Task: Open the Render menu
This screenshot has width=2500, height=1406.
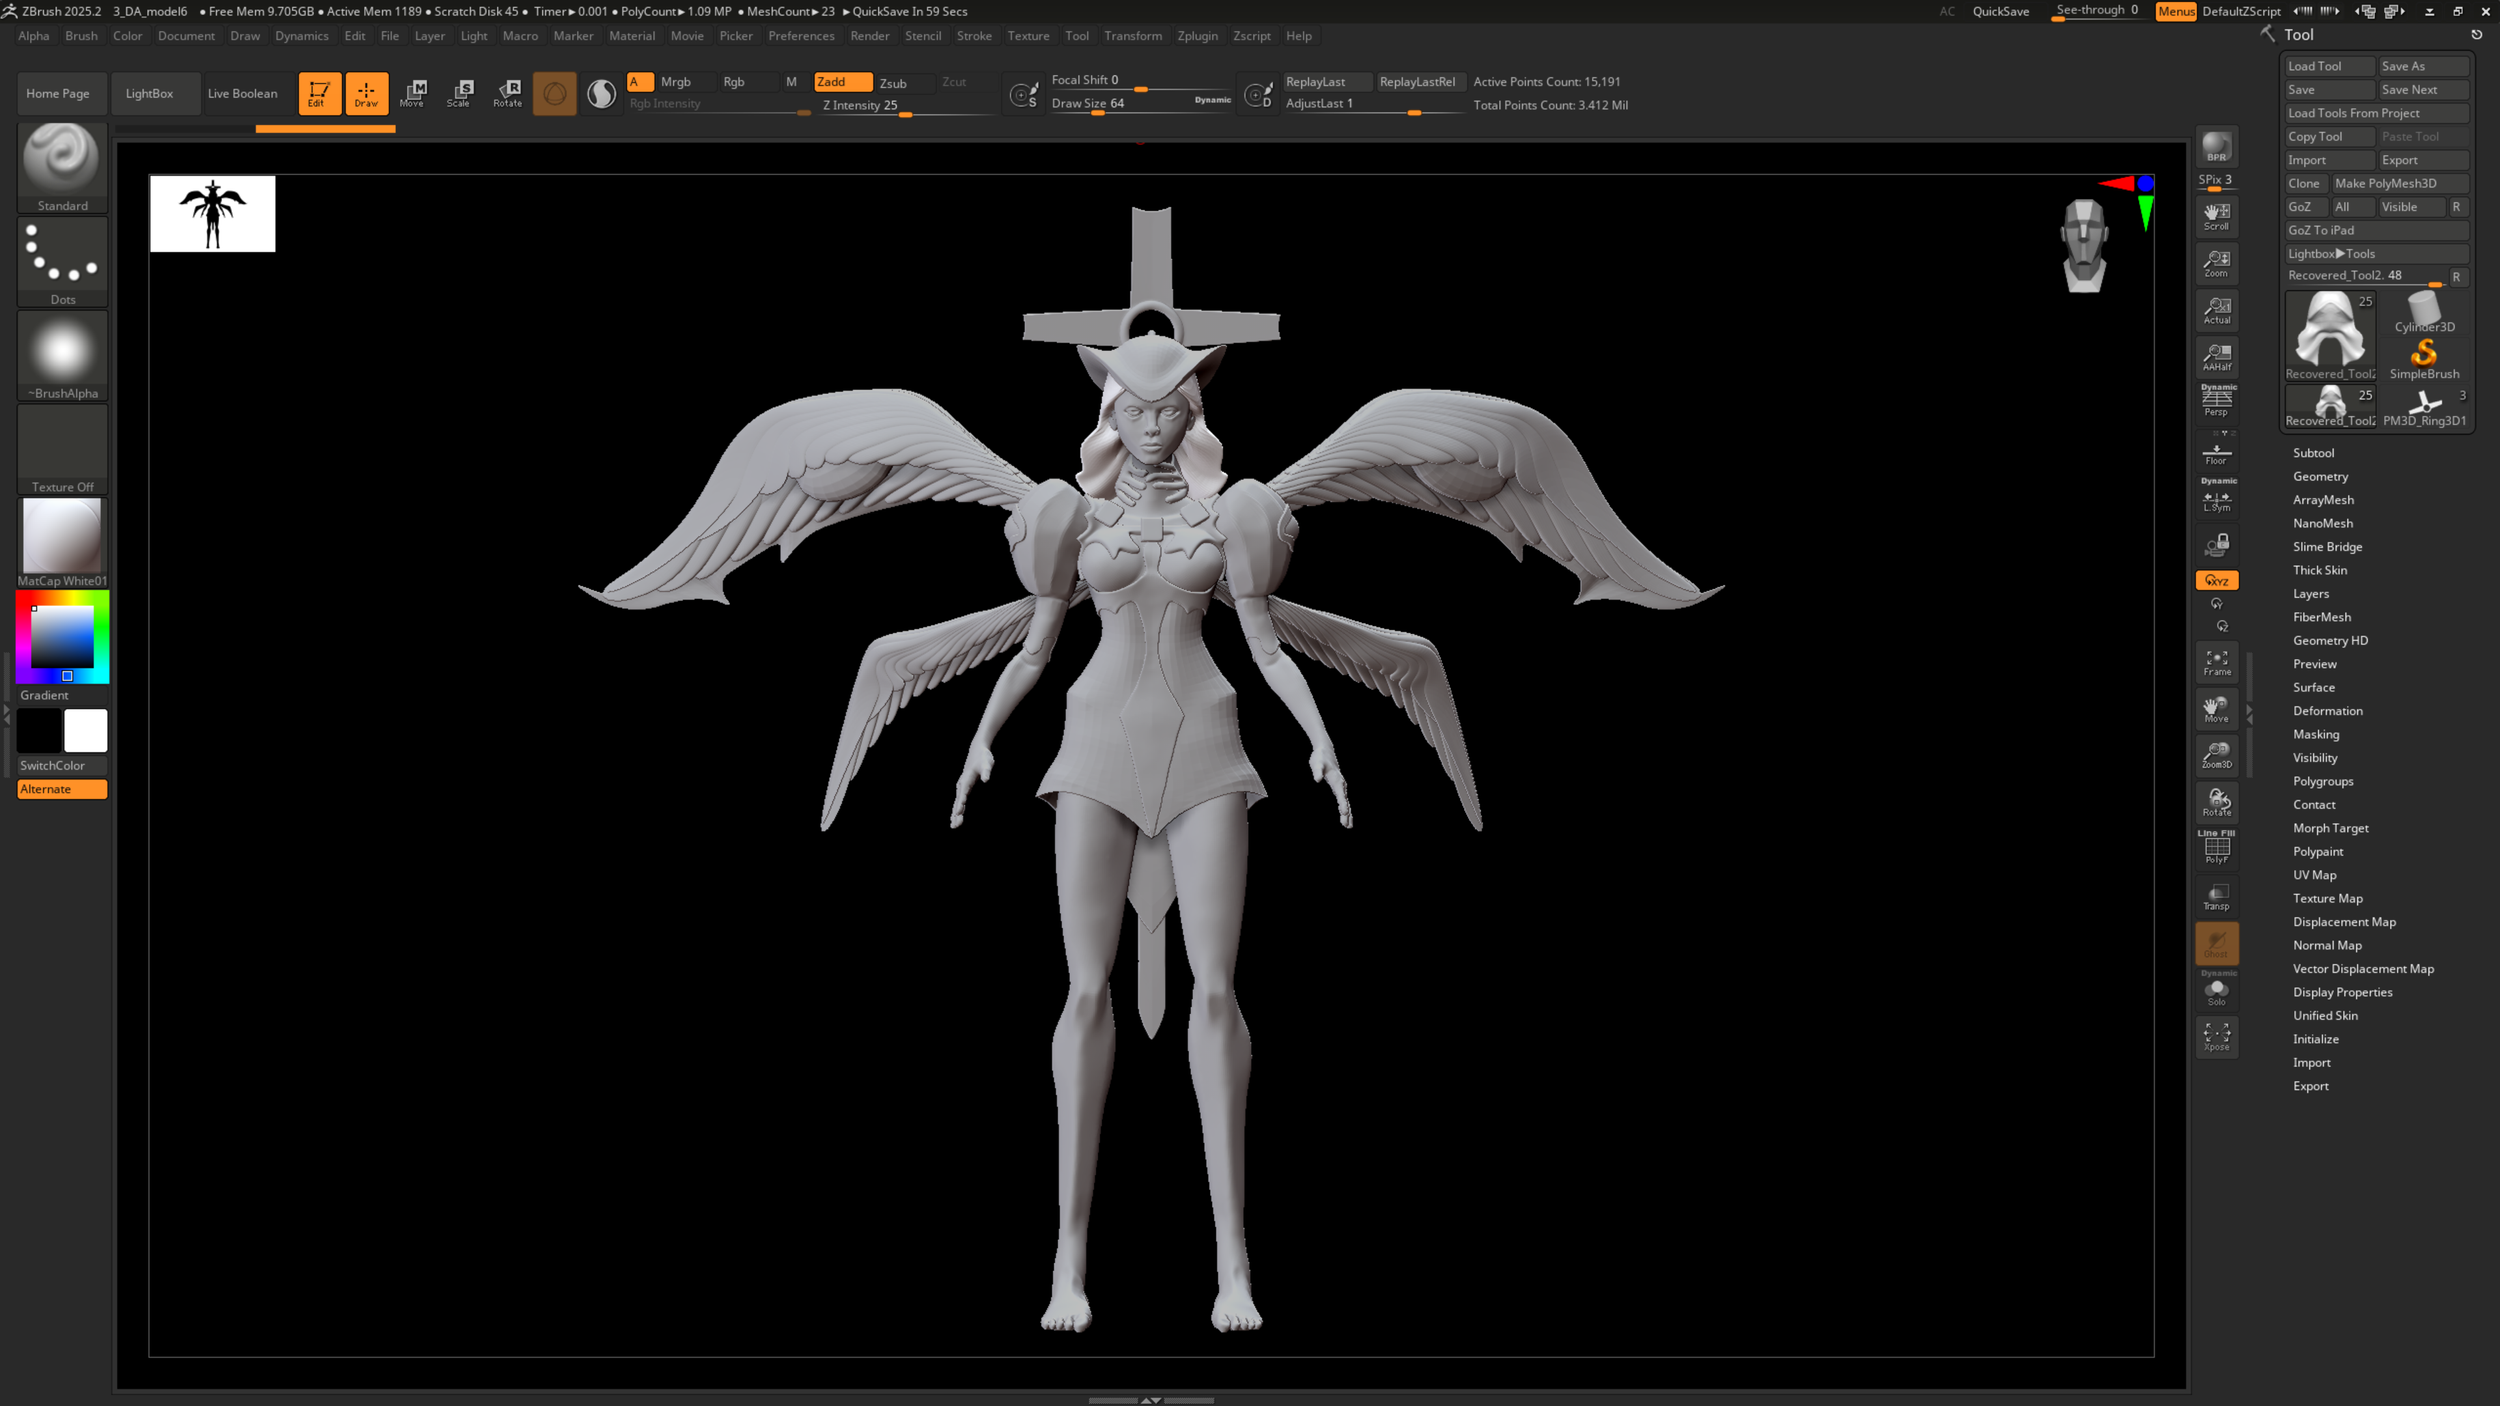Action: (x=869, y=36)
